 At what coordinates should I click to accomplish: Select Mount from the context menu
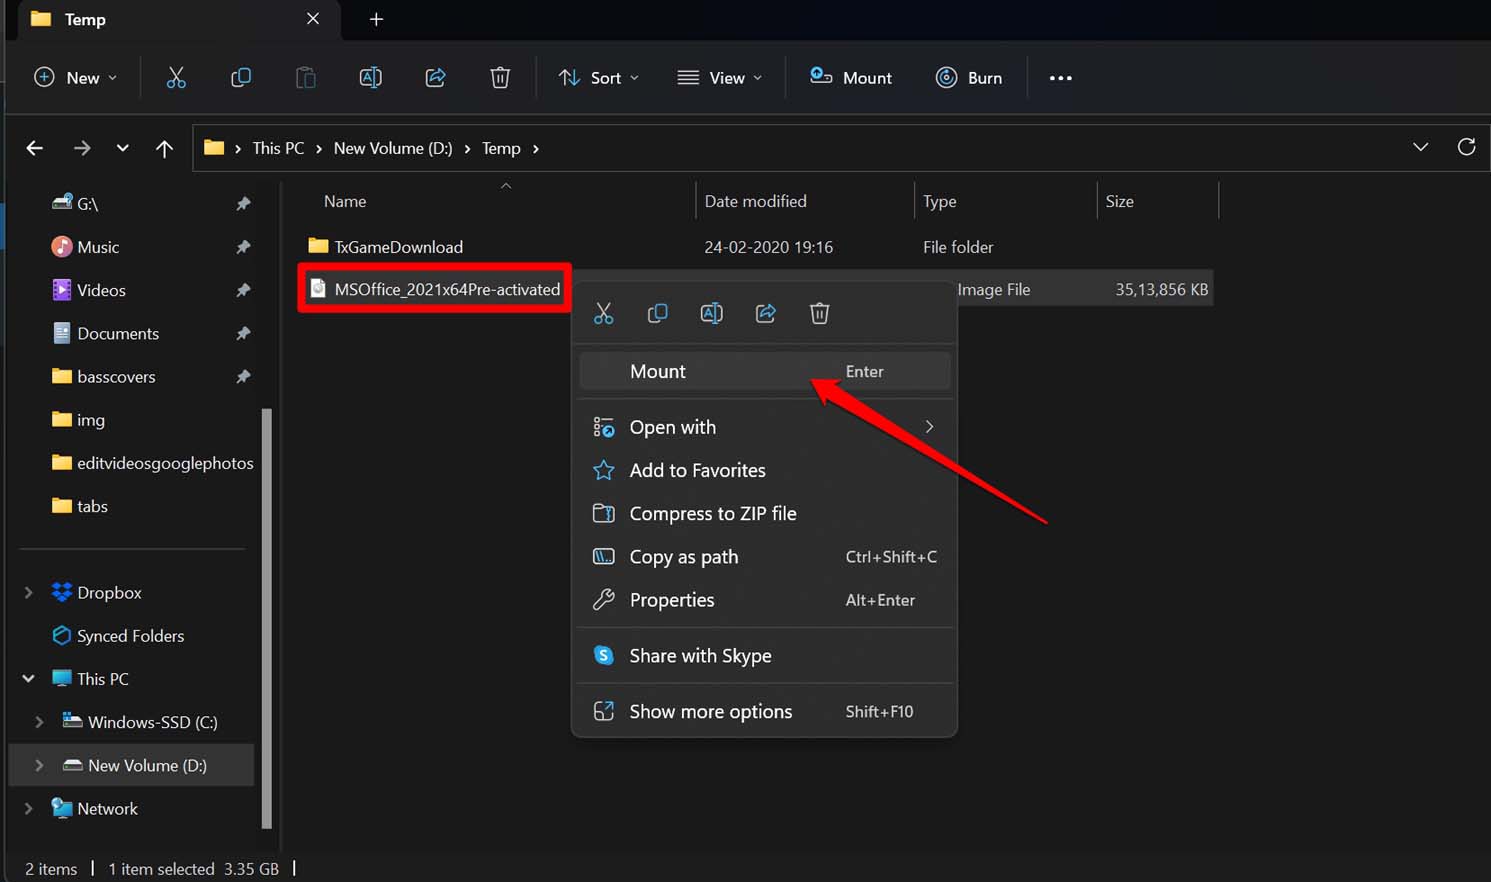[658, 371]
